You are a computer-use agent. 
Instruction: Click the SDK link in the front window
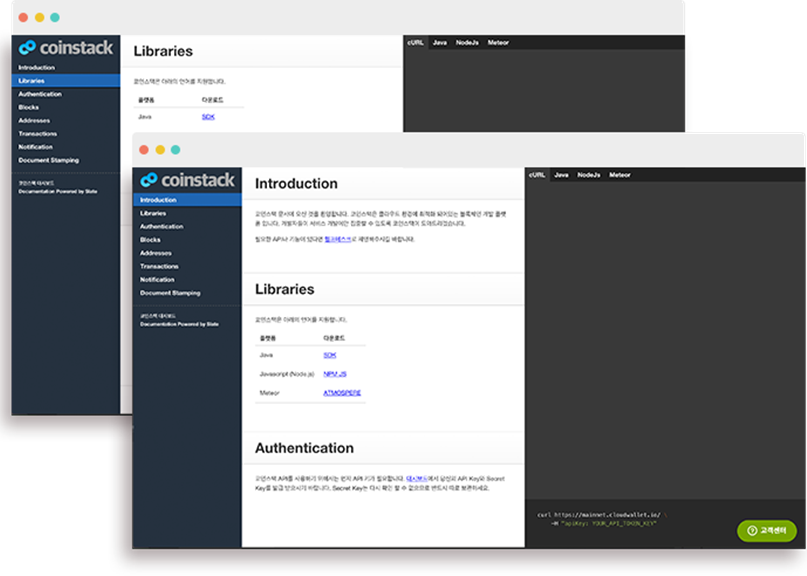click(329, 355)
